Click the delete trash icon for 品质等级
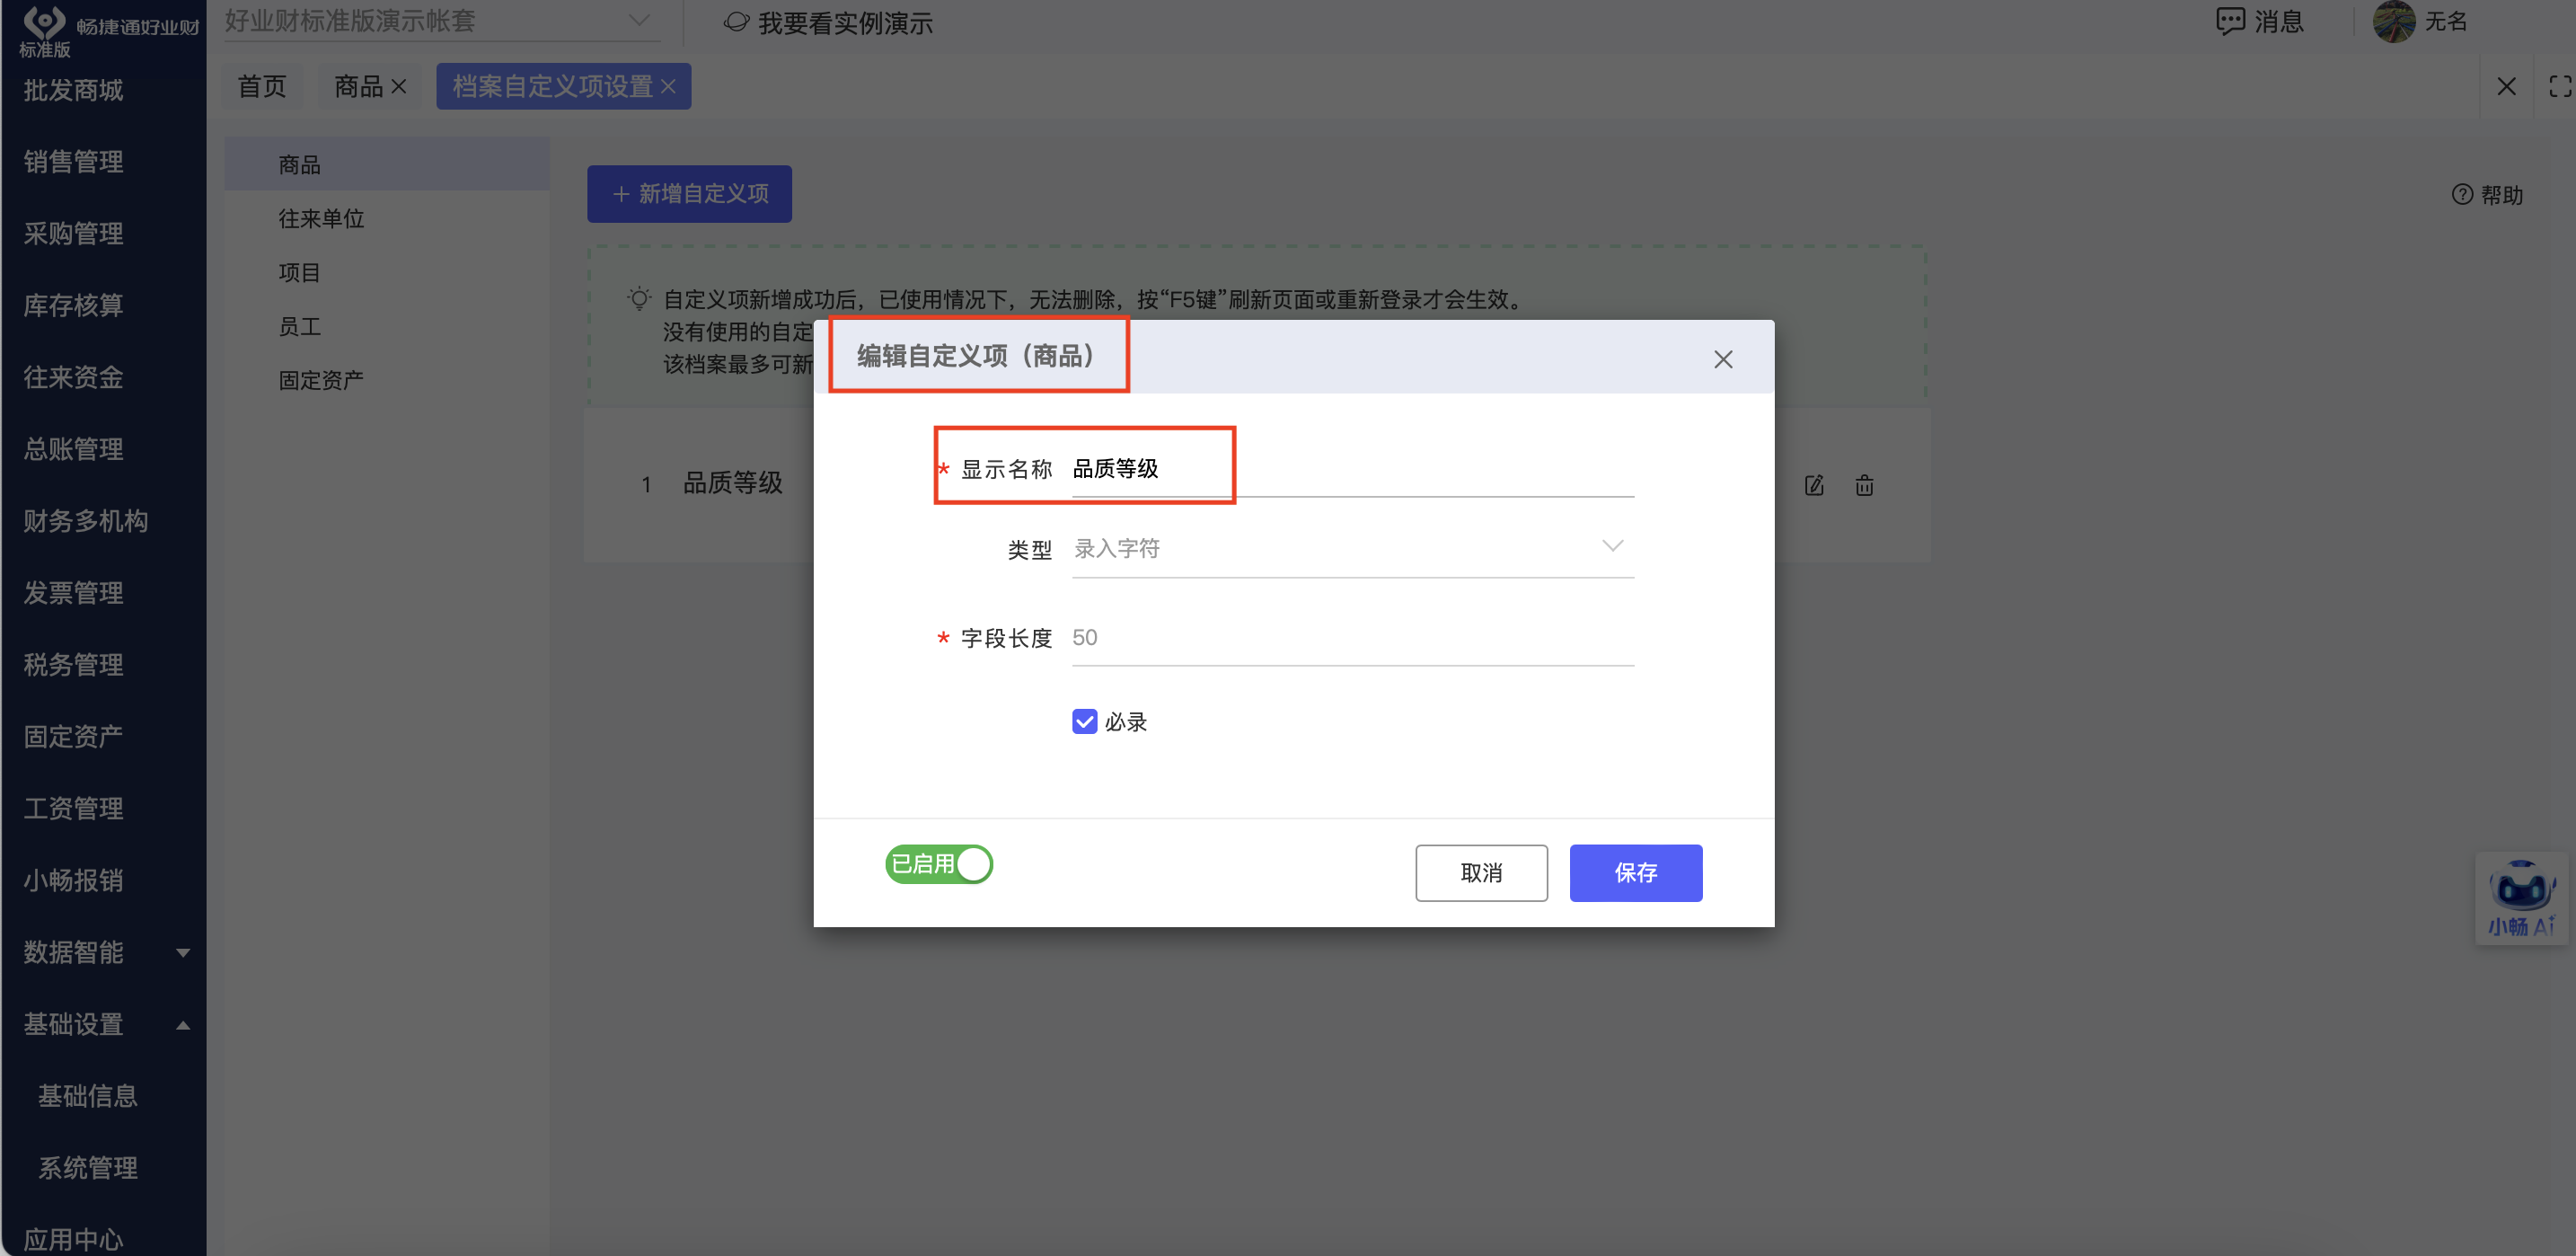The height and width of the screenshot is (1256, 2576). click(x=1864, y=486)
